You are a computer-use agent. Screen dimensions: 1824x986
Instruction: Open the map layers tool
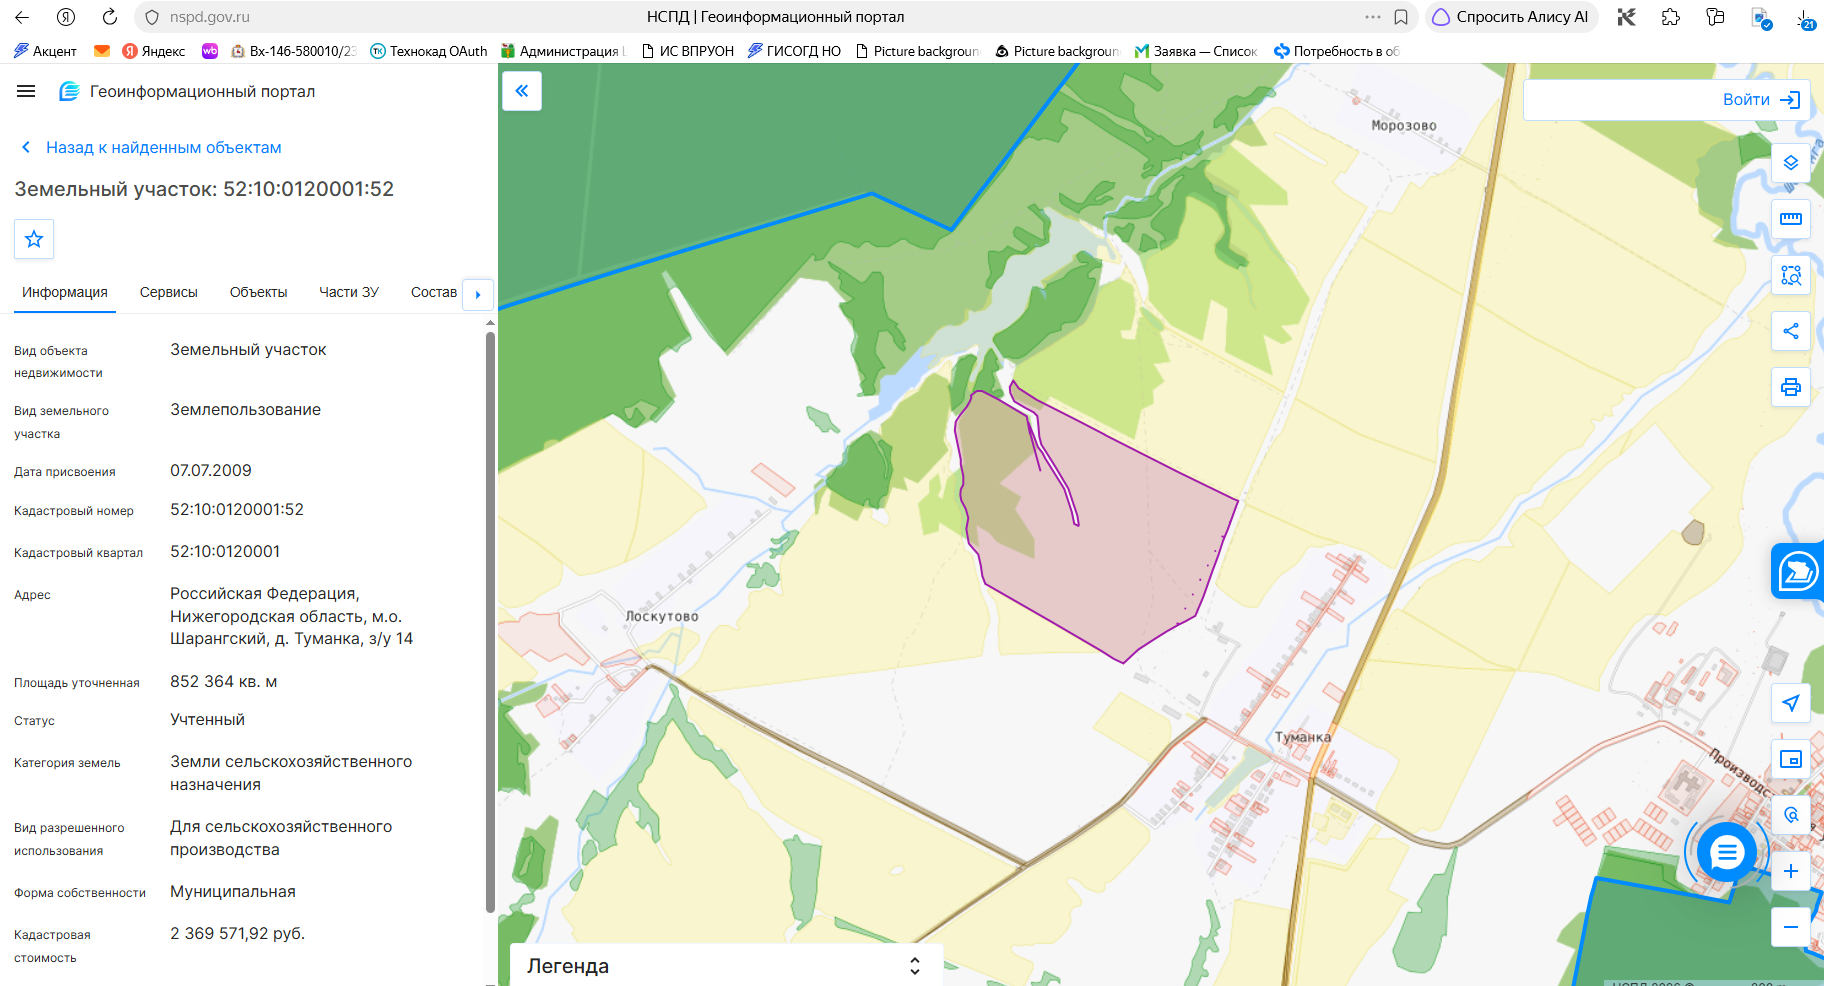(1790, 162)
